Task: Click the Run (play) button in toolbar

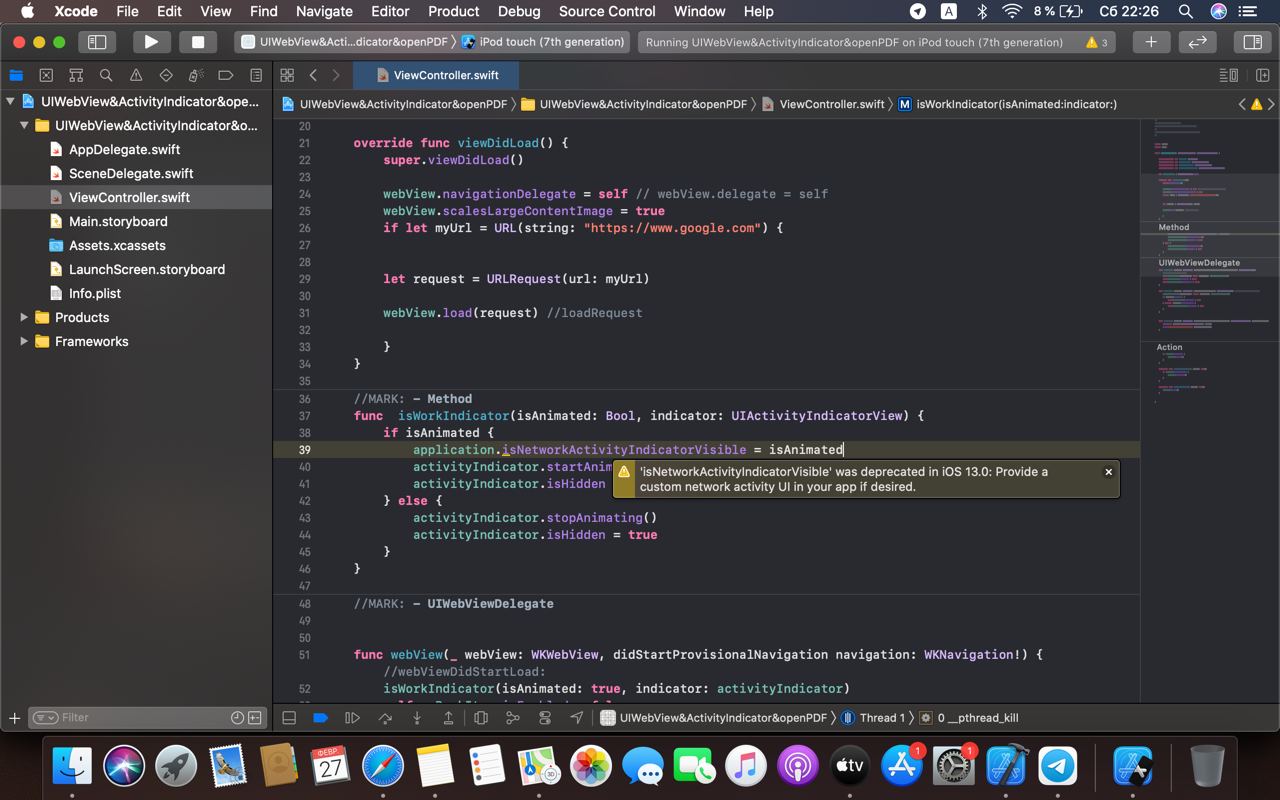Action: (151, 42)
